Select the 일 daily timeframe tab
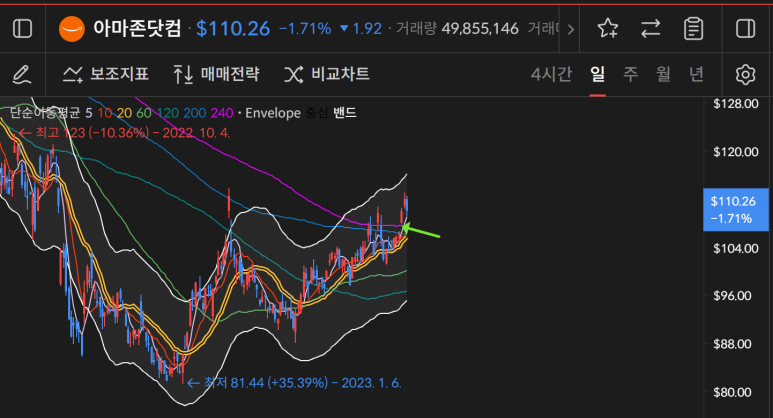 (x=597, y=74)
